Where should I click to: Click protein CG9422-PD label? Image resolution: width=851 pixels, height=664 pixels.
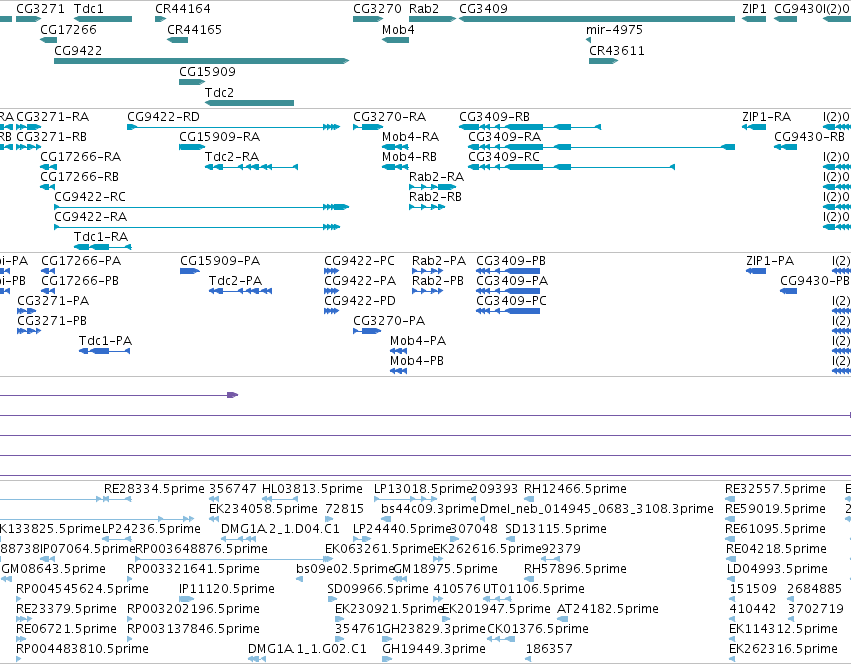pos(360,300)
